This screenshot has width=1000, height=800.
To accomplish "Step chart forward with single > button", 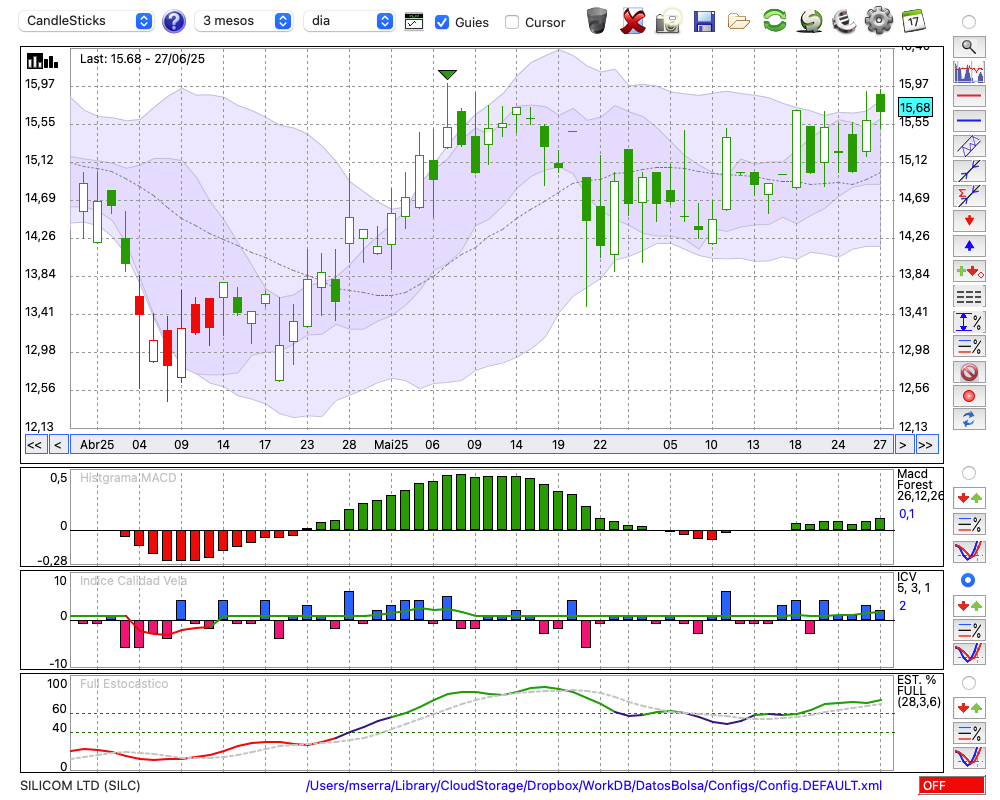I will pos(902,445).
